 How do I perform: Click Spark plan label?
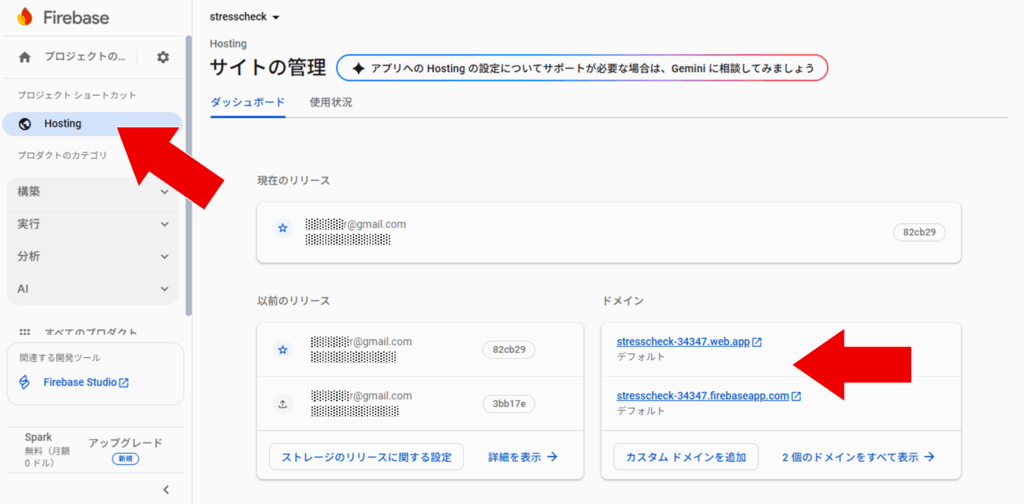(38, 437)
